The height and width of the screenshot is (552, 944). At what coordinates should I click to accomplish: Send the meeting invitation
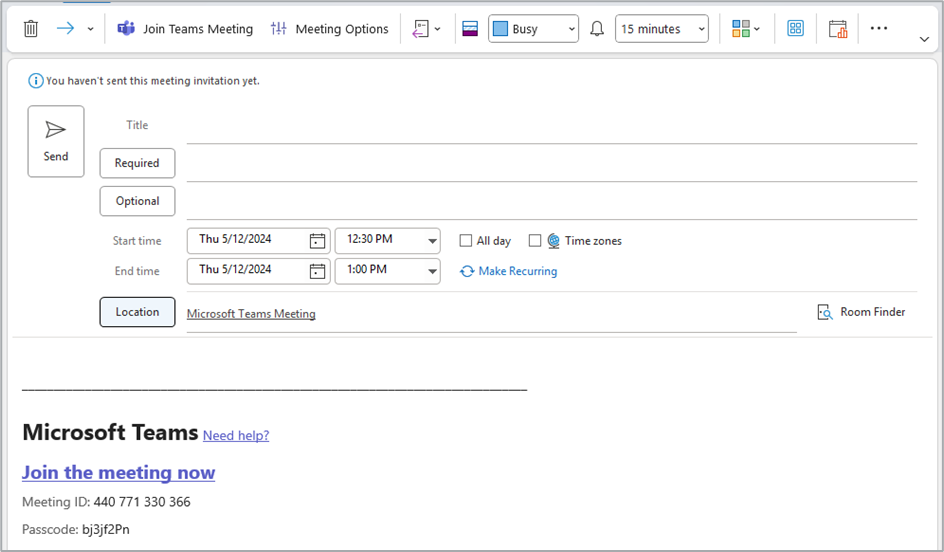(56, 141)
